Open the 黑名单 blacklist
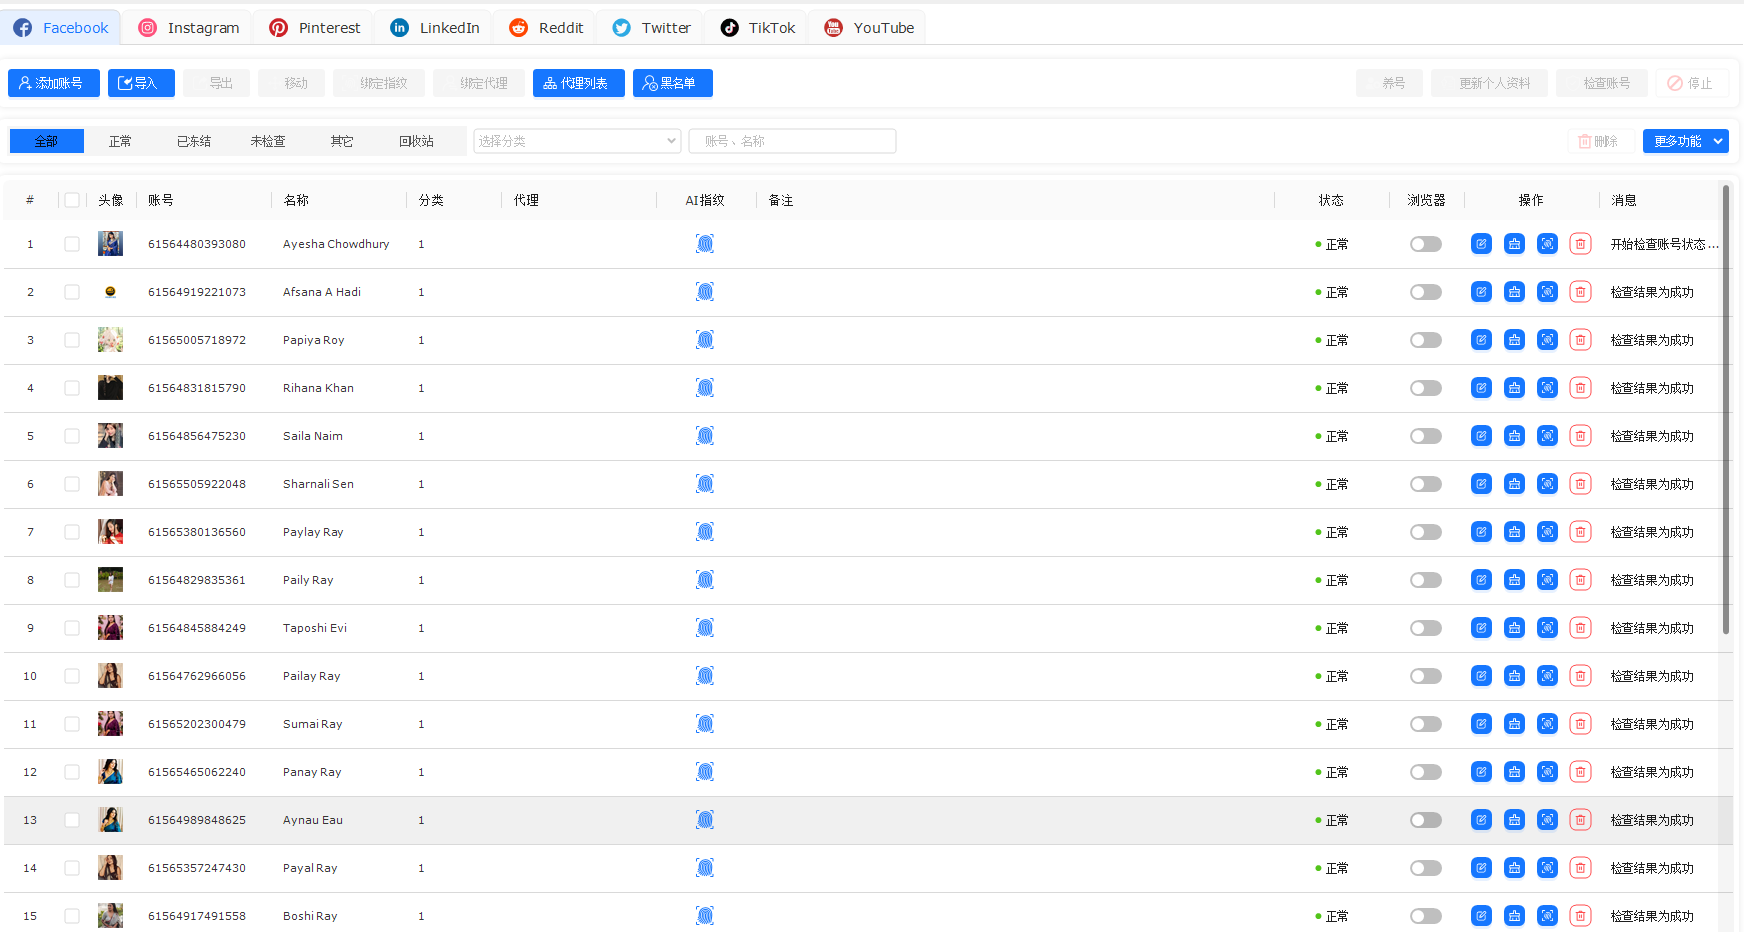 click(673, 83)
